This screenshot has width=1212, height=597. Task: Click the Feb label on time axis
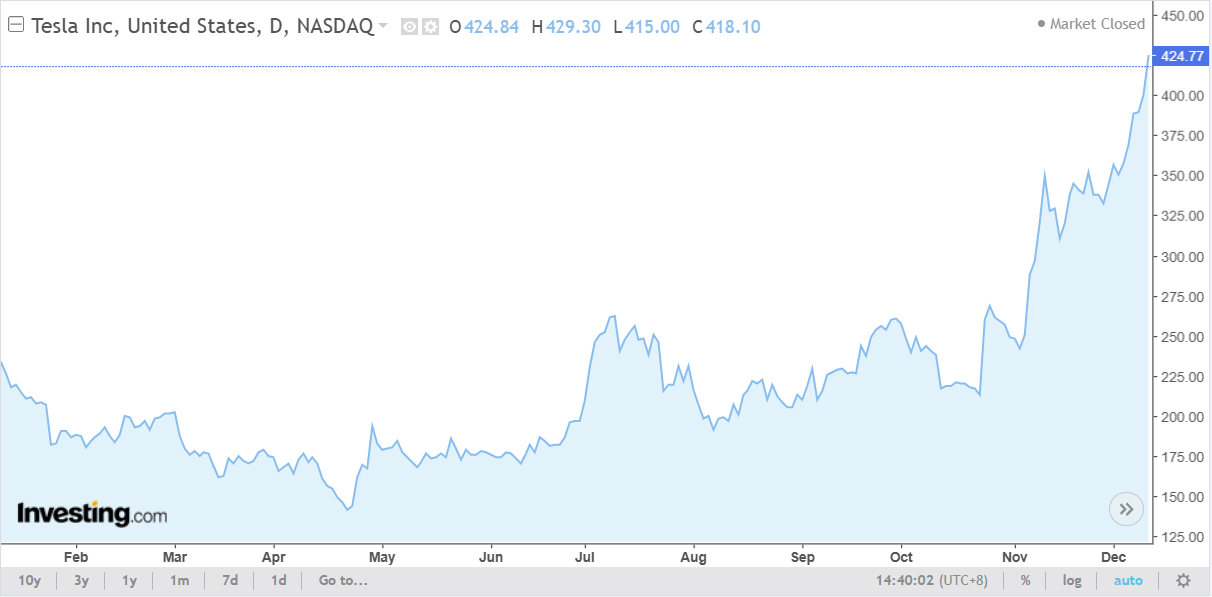click(76, 556)
